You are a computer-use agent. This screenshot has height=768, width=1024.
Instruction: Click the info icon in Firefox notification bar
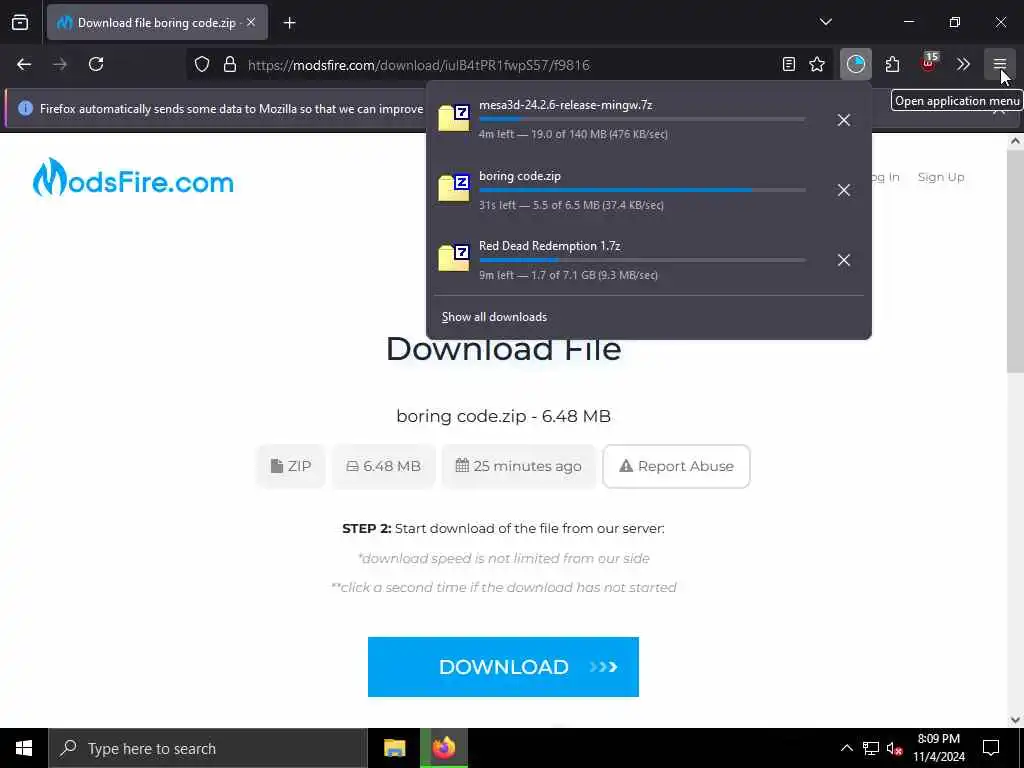pyautogui.click(x=25, y=108)
